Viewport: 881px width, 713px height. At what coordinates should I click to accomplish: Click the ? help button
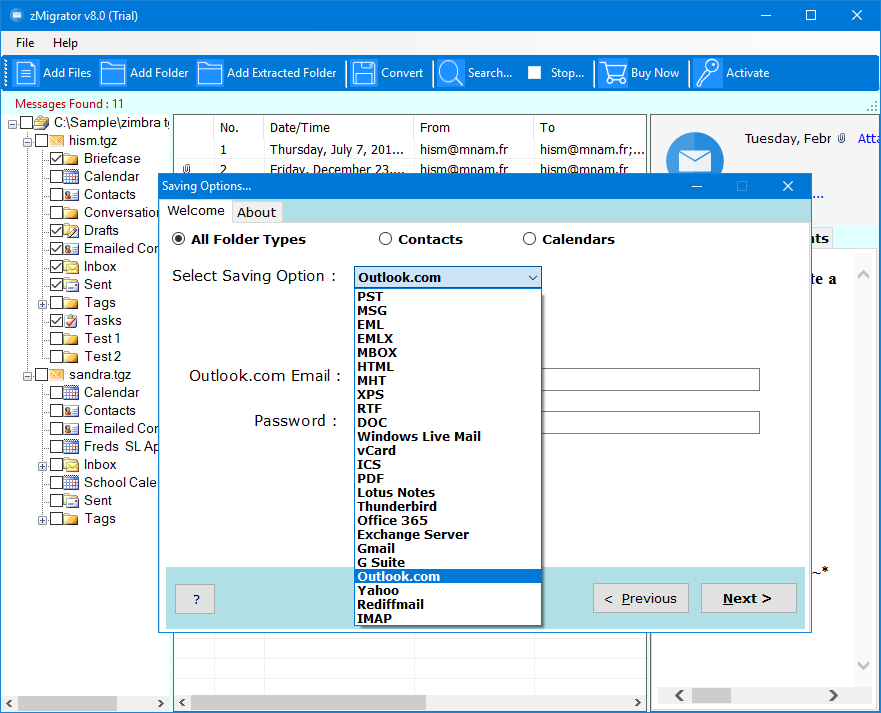tap(195, 599)
